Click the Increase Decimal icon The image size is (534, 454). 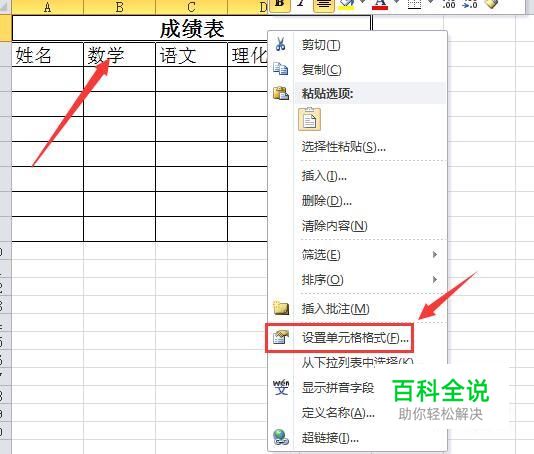(x=449, y=5)
